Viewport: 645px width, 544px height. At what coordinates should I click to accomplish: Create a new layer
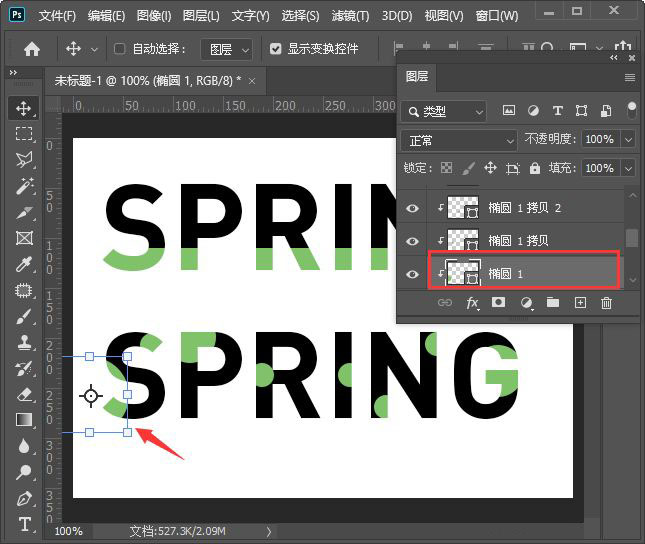pyautogui.click(x=580, y=303)
